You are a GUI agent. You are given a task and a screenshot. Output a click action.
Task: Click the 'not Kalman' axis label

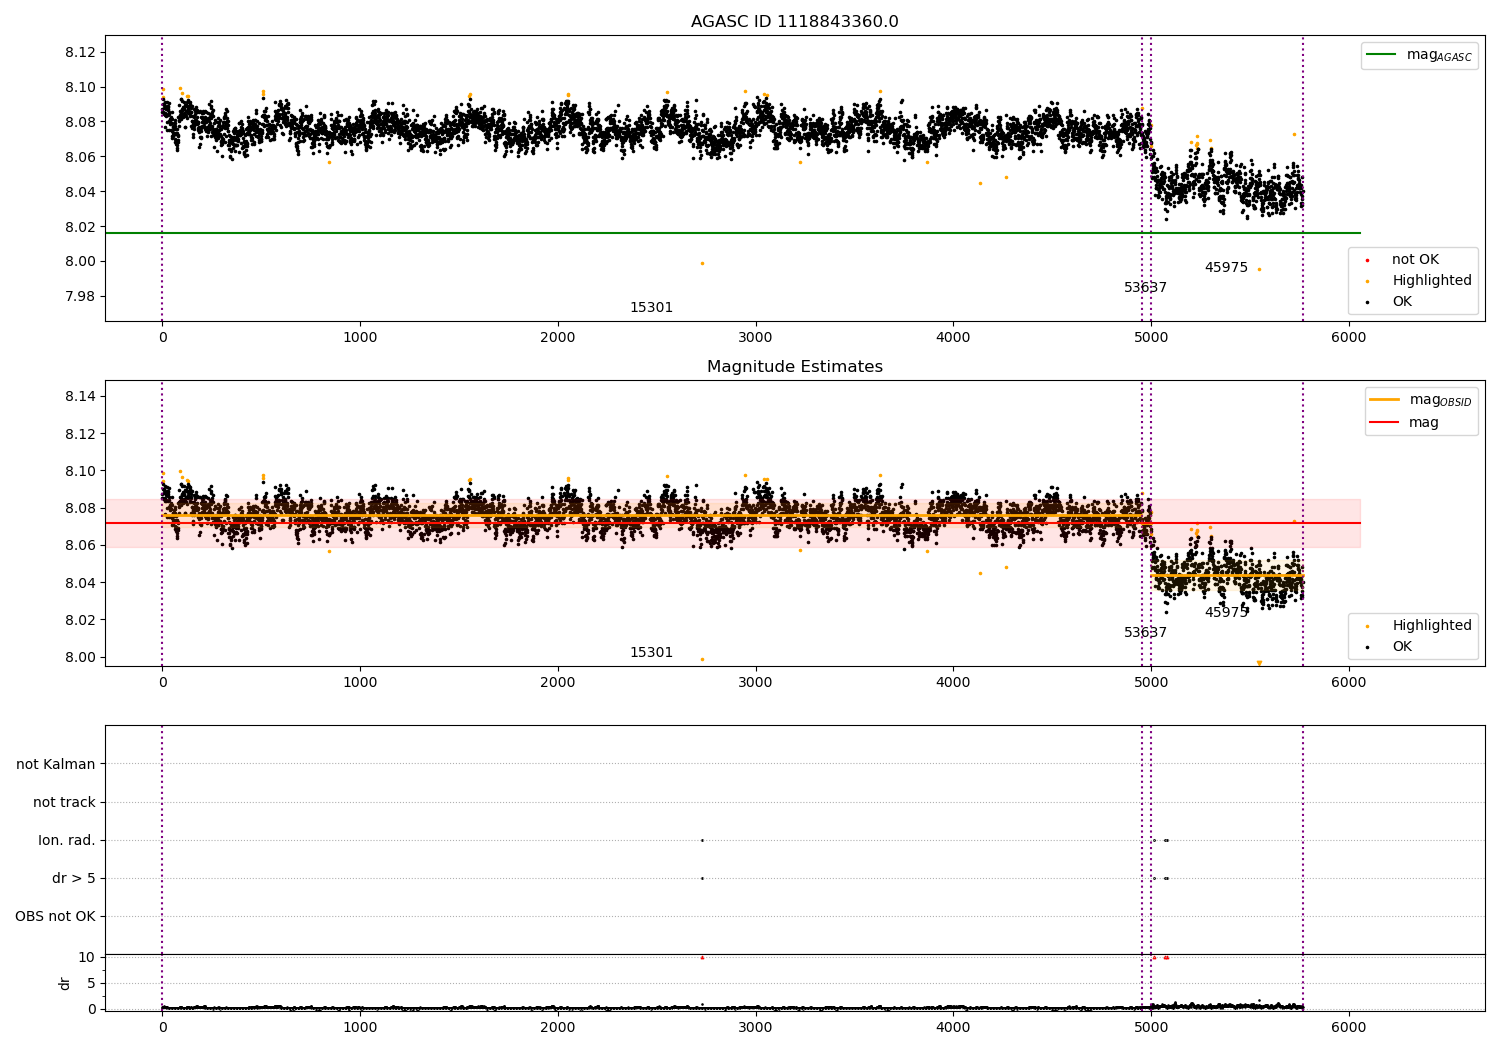(x=56, y=765)
